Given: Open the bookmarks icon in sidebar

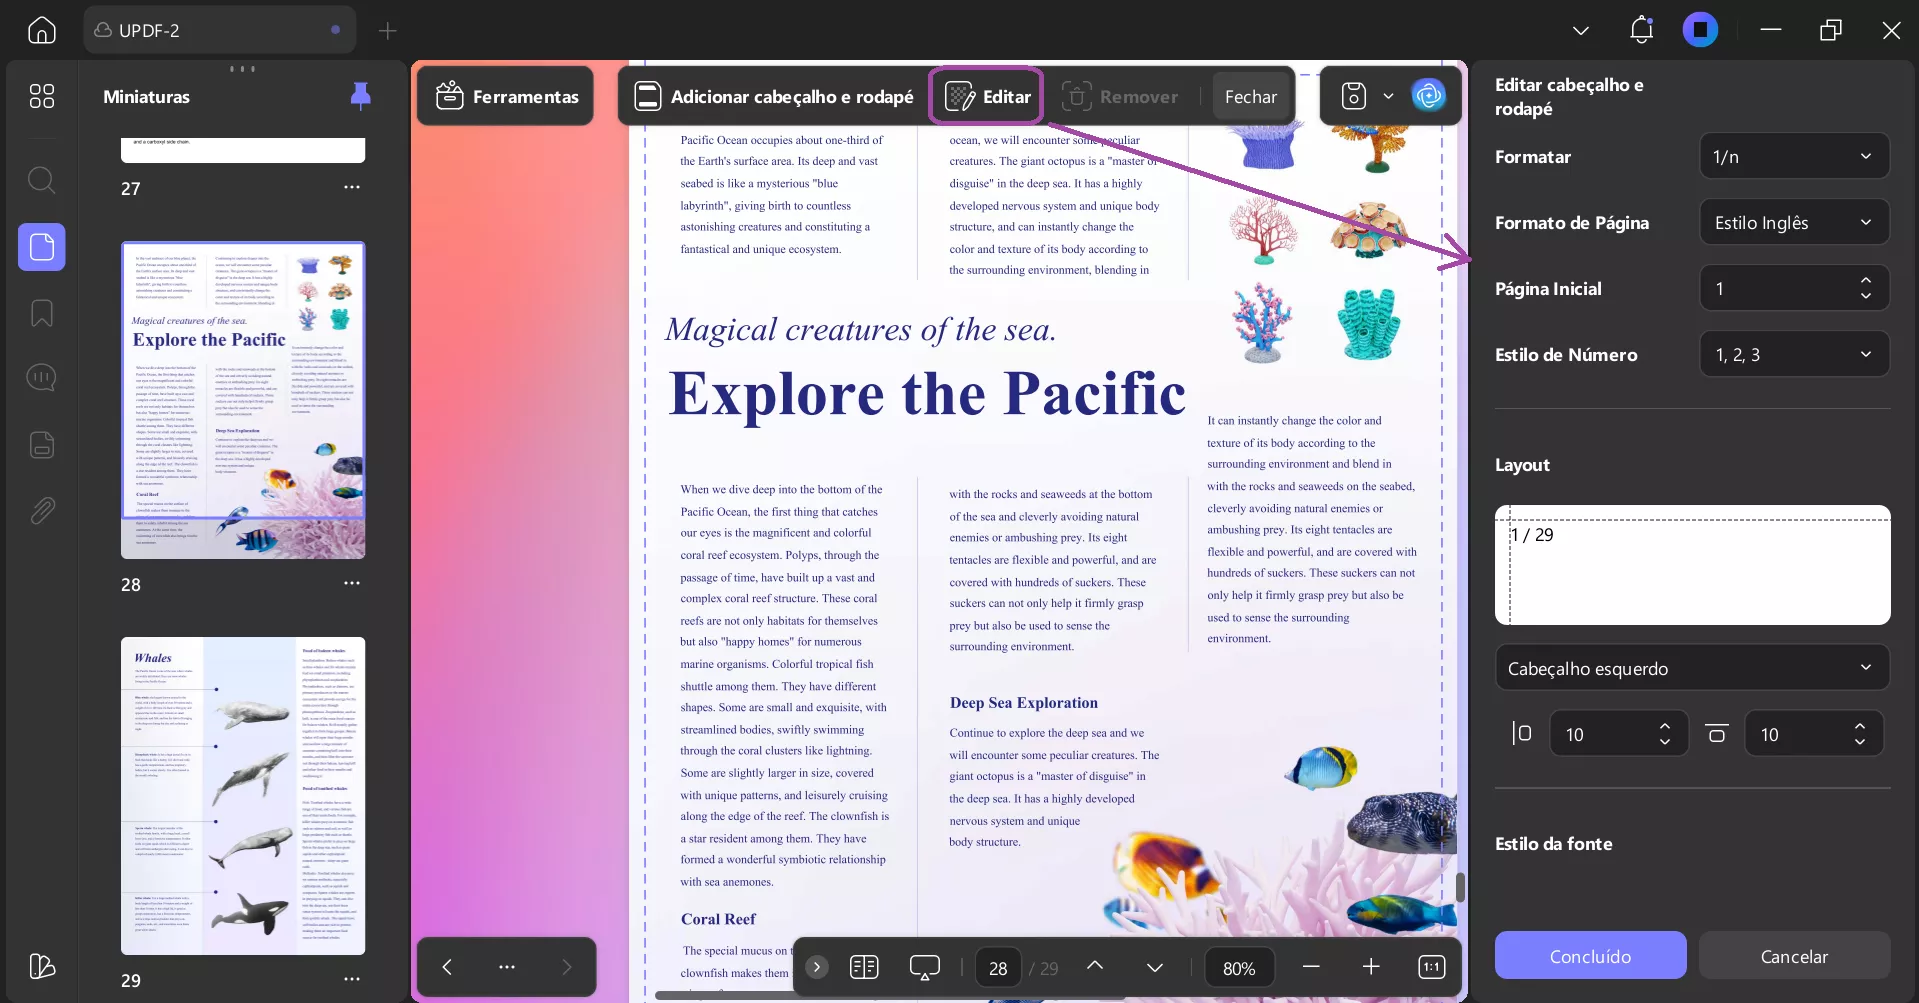Looking at the screenshot, I should 41,313.
